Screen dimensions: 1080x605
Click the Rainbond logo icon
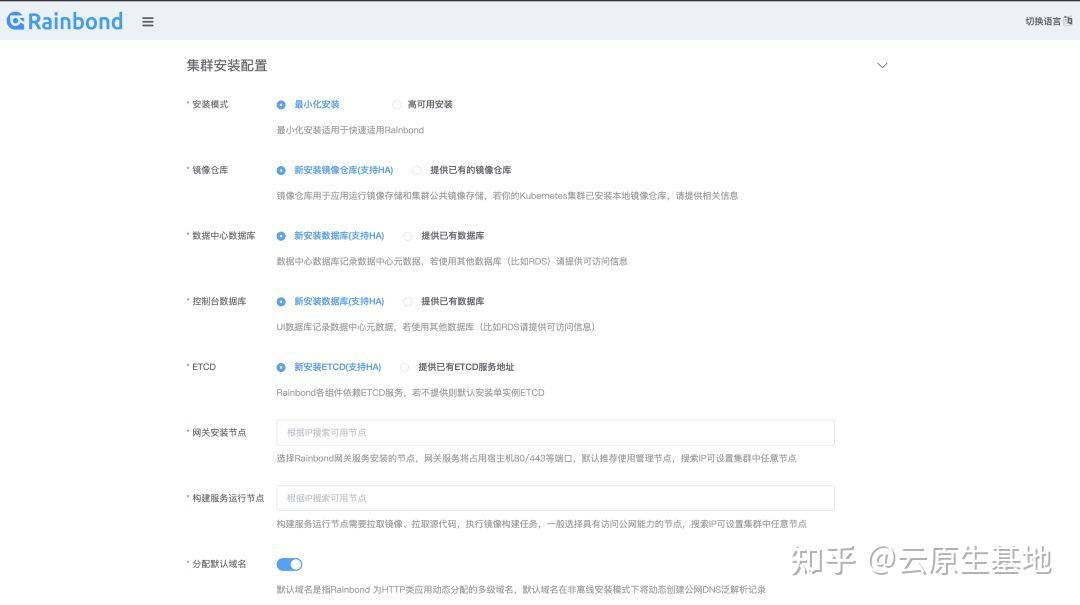pos(16,20)
